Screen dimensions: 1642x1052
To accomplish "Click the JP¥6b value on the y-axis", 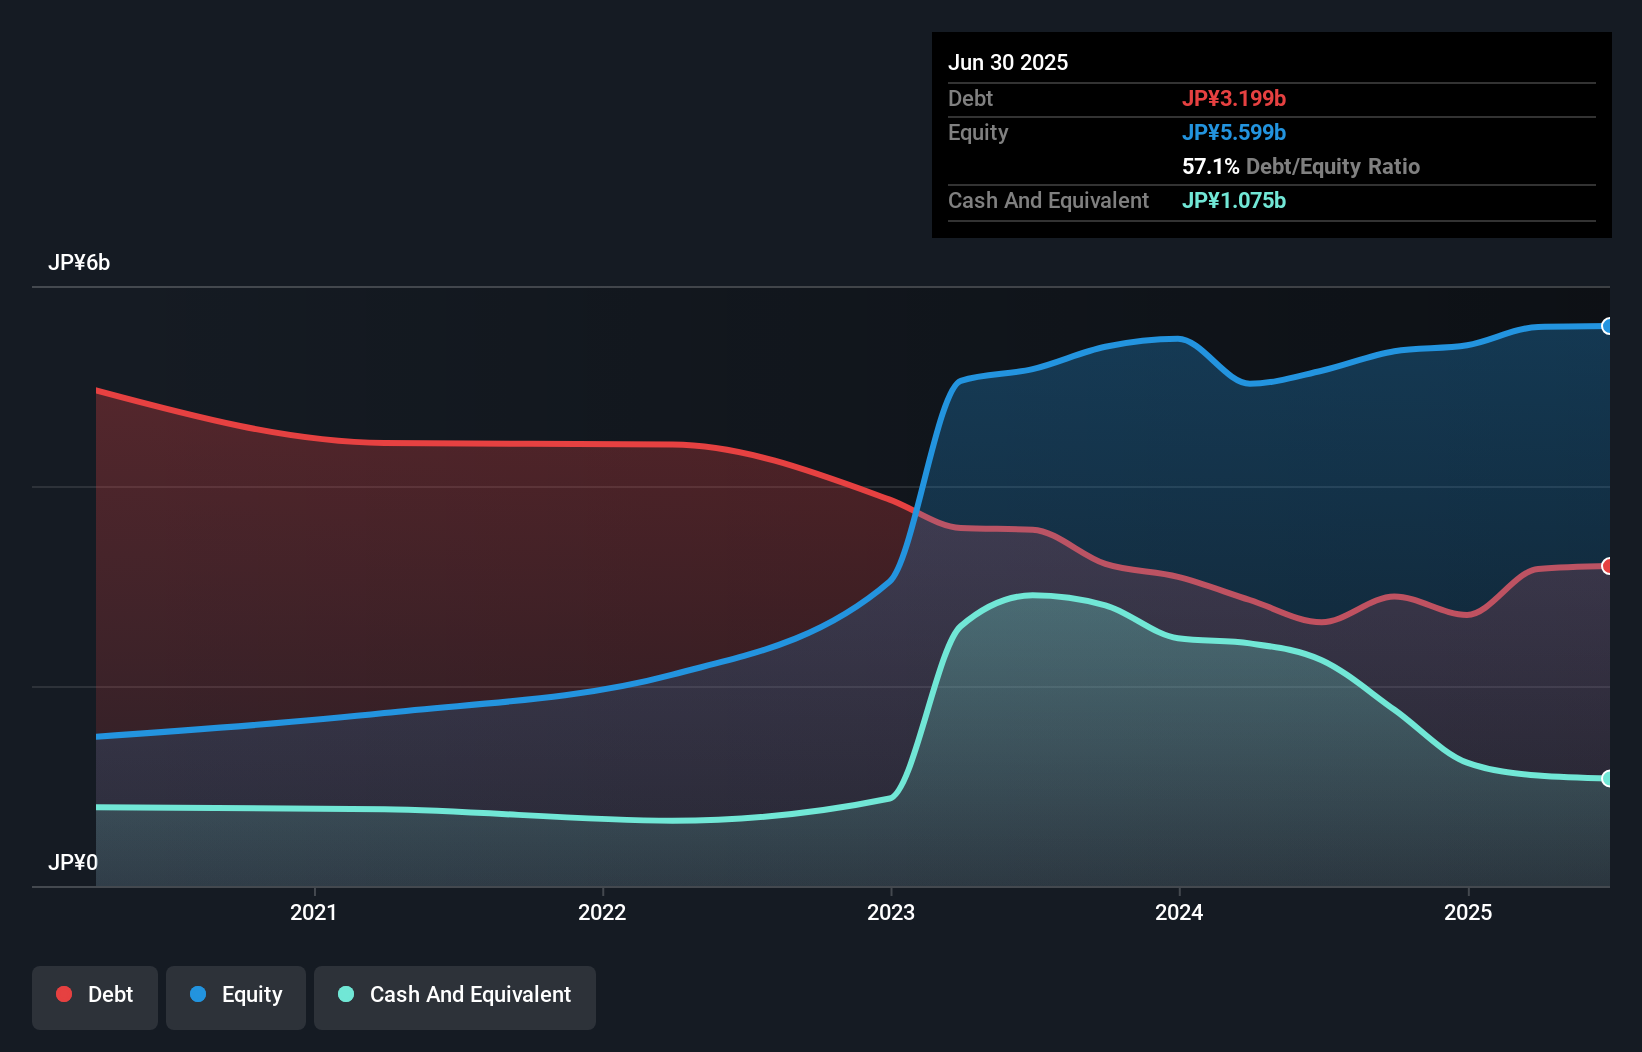I will pos(80,263).
